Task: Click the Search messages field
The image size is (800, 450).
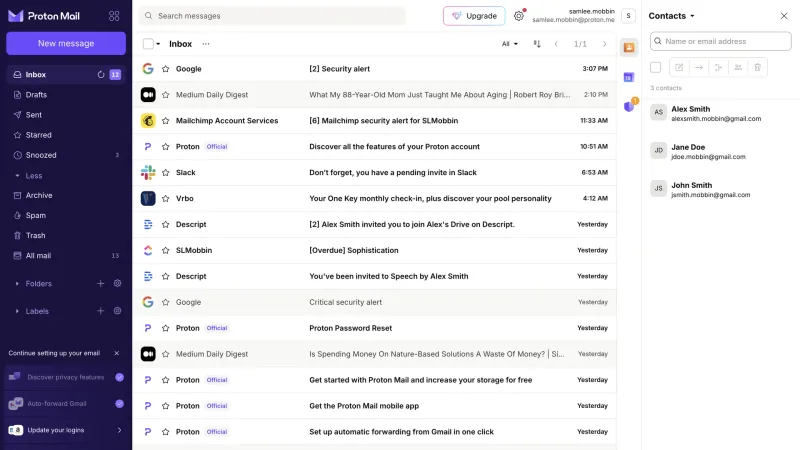Action: pyautogui.click(x=272, y=16)
